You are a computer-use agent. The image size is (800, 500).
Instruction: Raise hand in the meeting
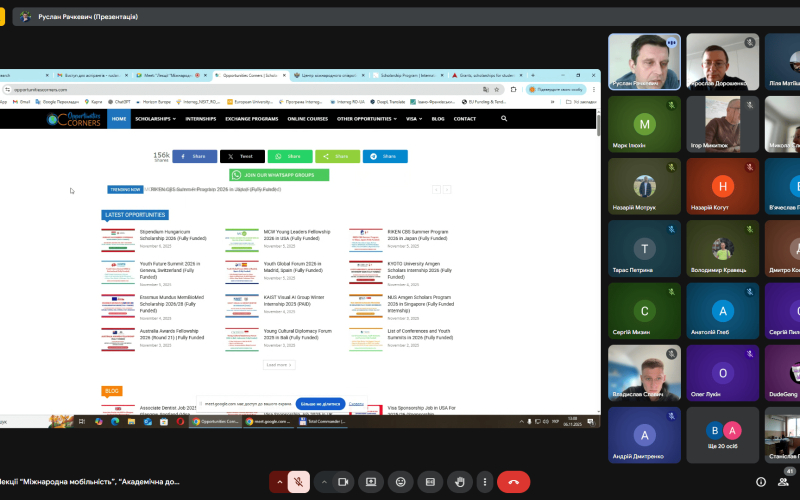(459, 481)
